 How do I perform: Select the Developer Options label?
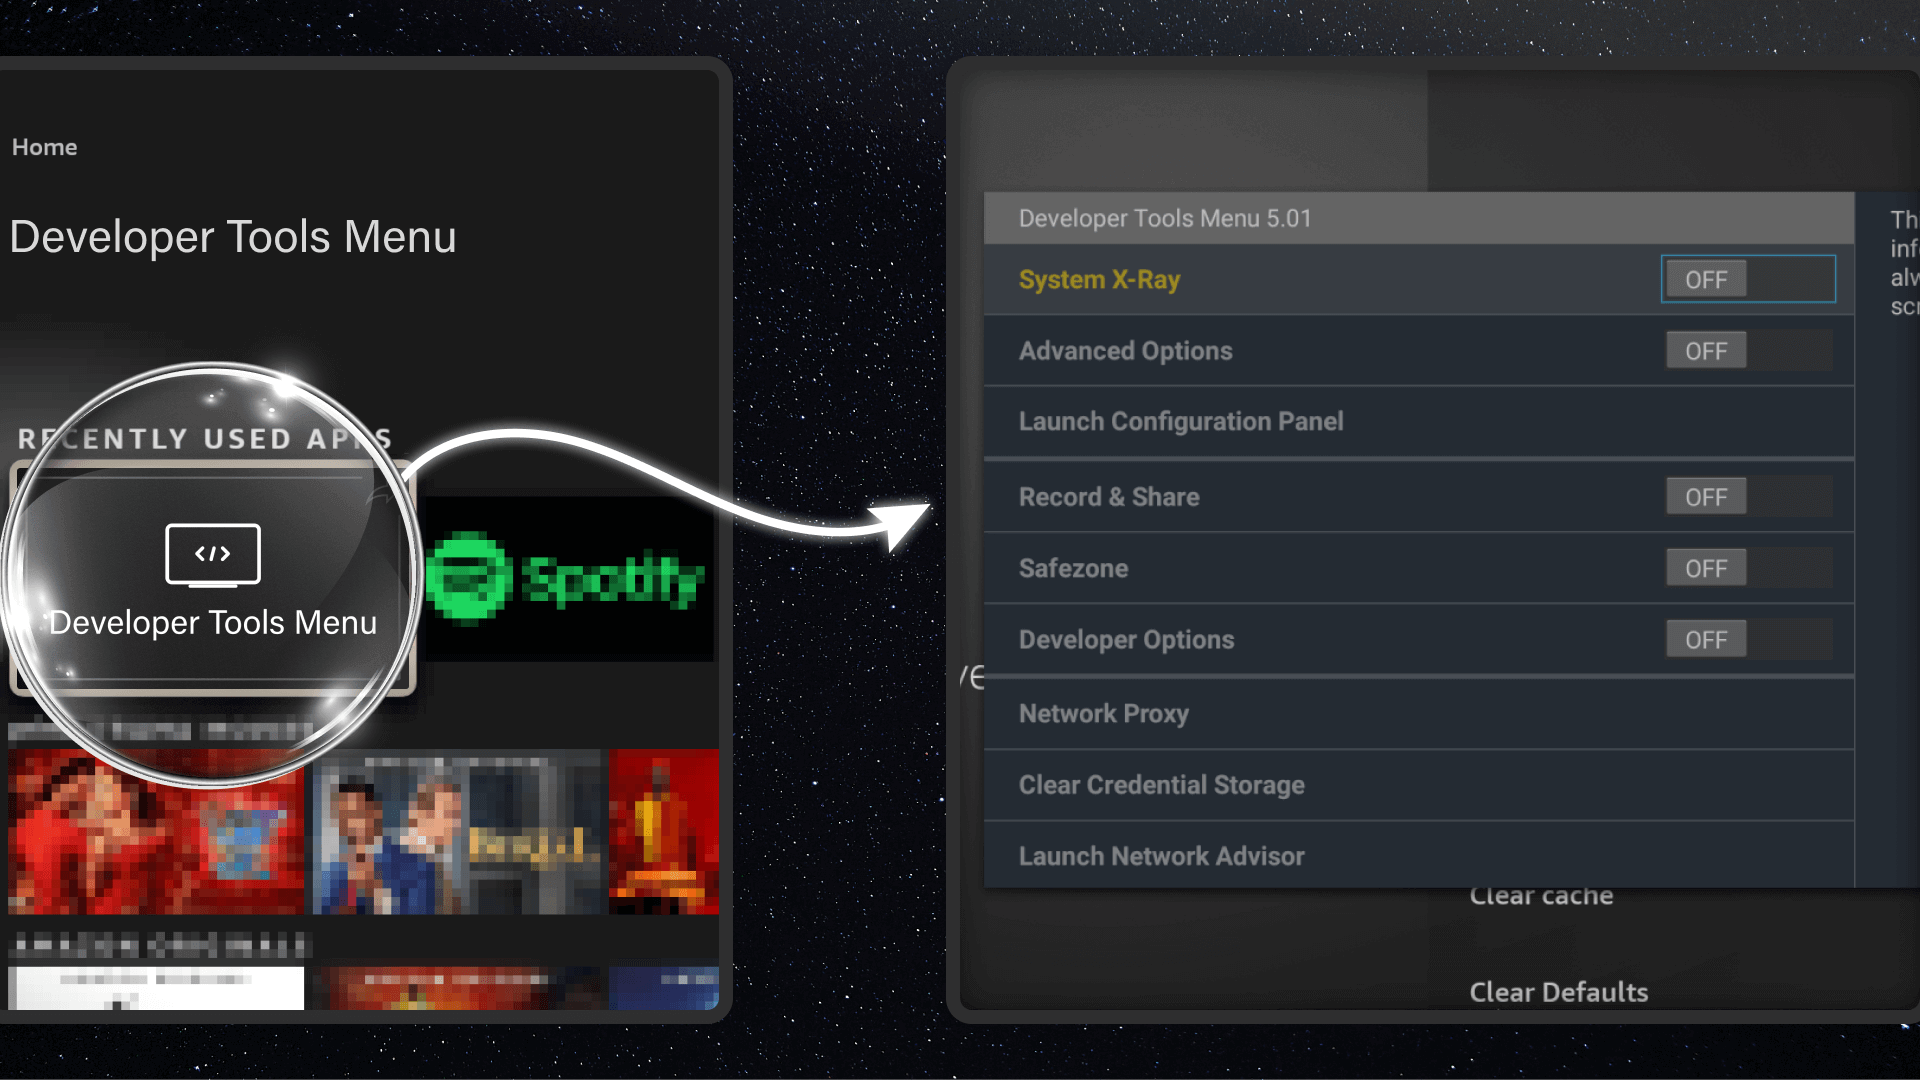(1126, 640)
